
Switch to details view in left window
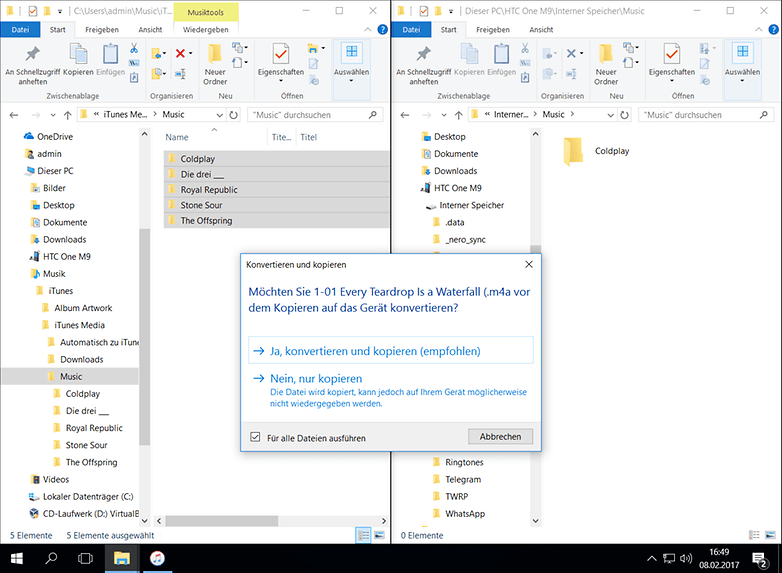[364, 535]
